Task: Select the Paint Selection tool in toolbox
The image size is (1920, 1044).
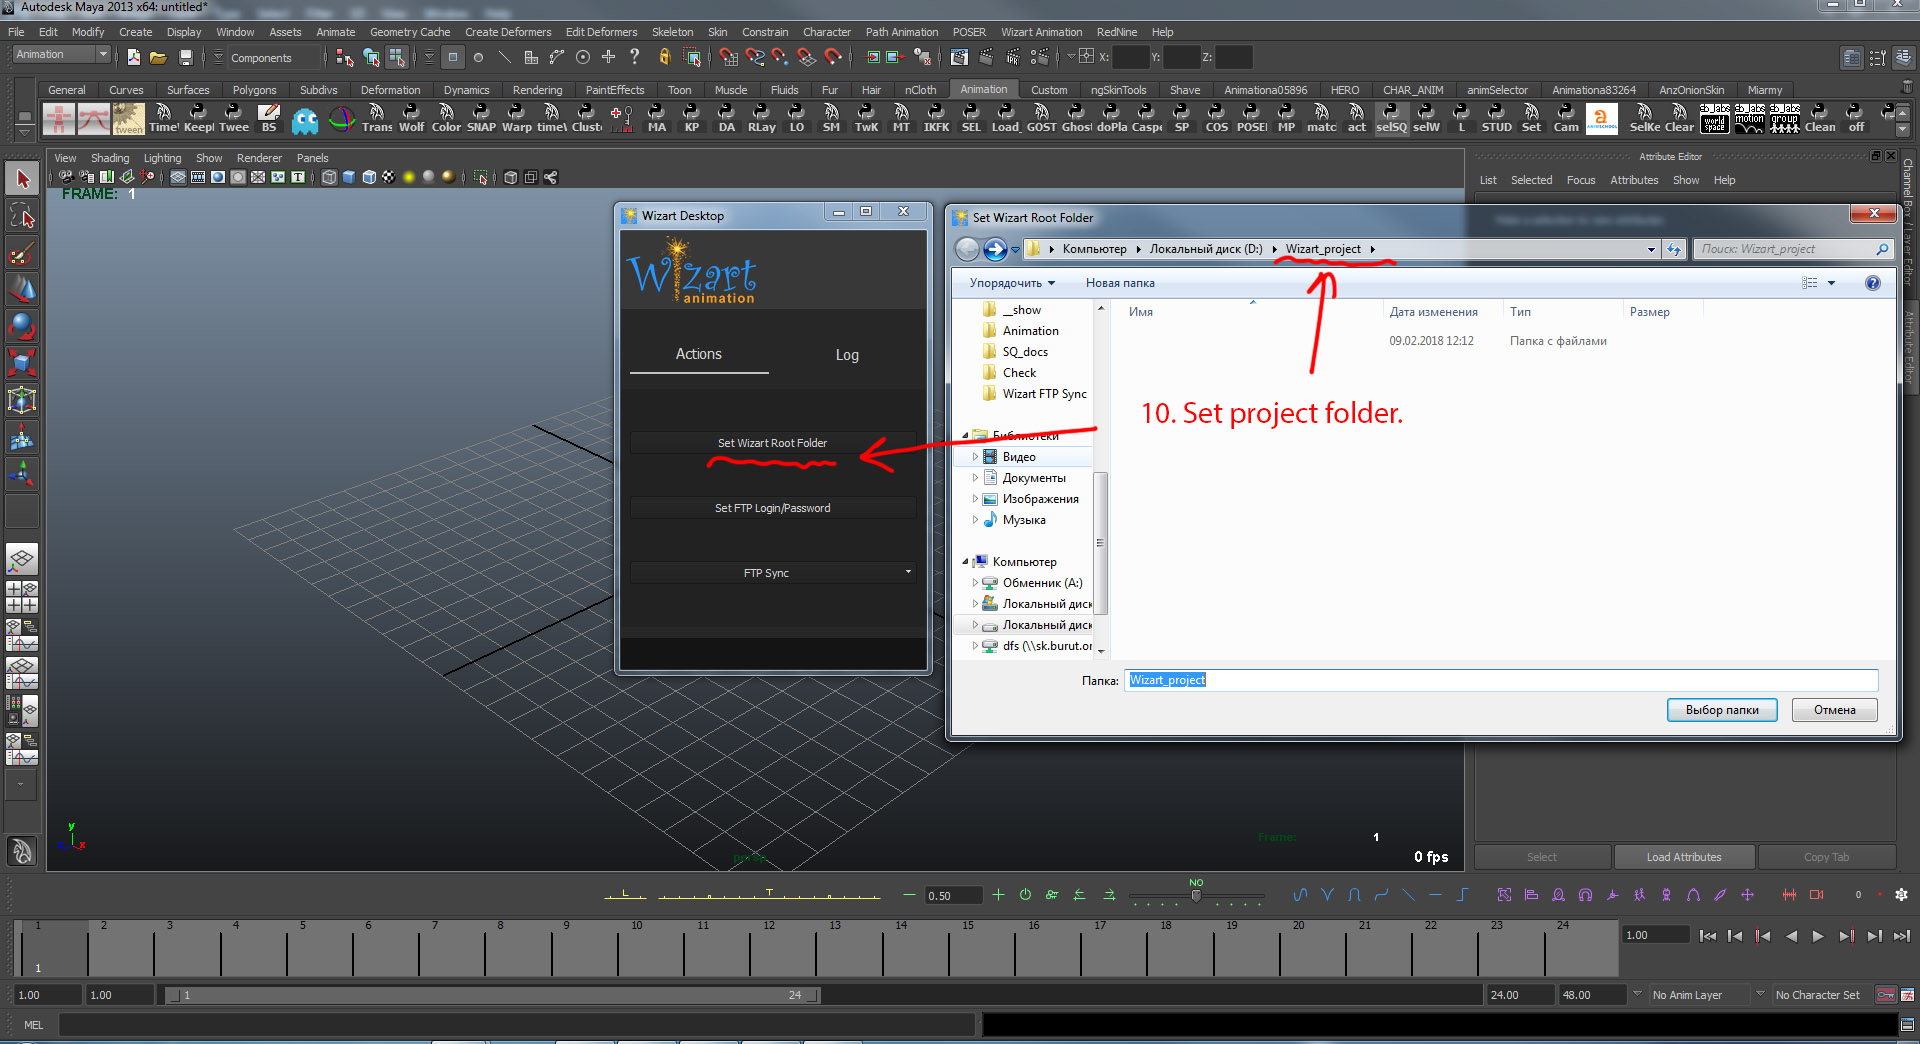Action: 22,254
